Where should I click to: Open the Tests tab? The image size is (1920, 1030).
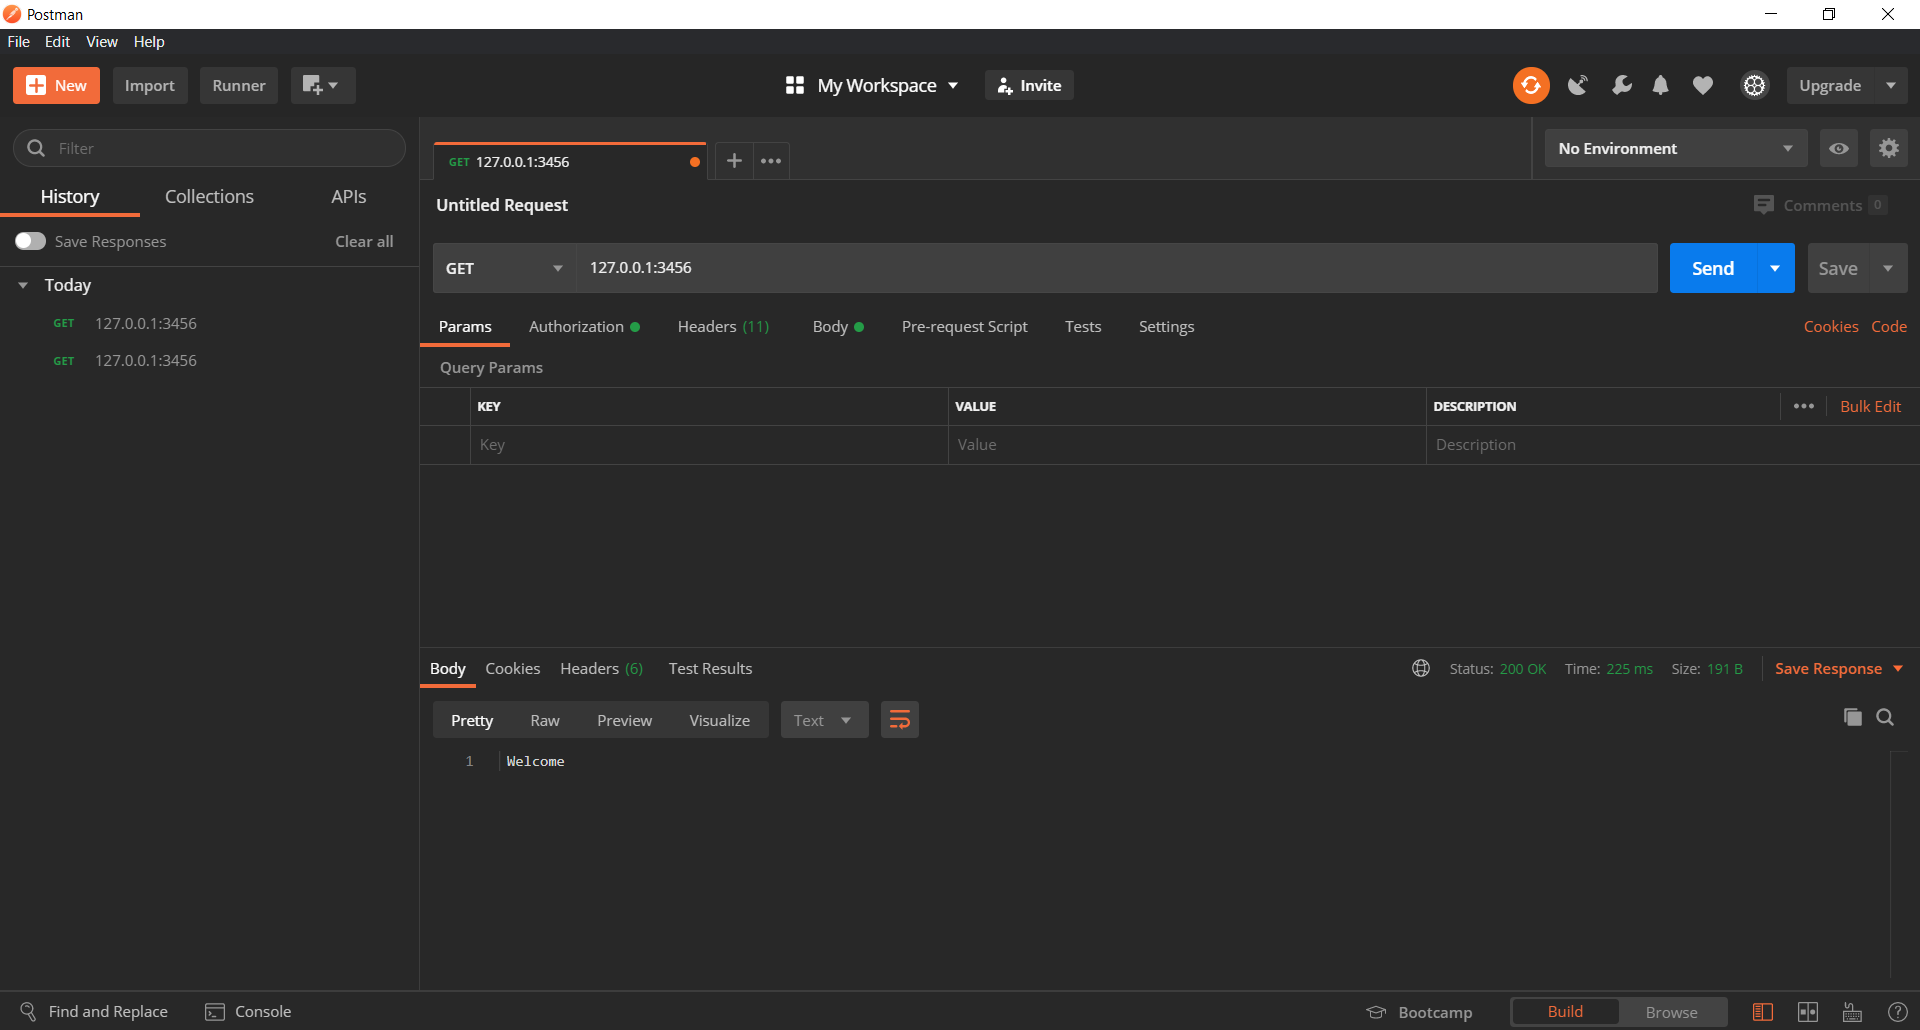[x=1083, y=327]
